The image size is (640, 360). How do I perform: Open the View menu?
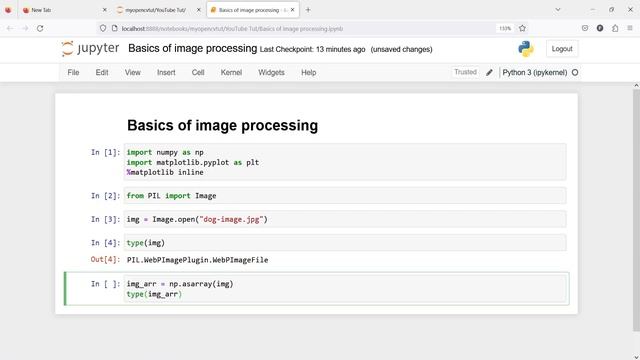coord(133,73)
